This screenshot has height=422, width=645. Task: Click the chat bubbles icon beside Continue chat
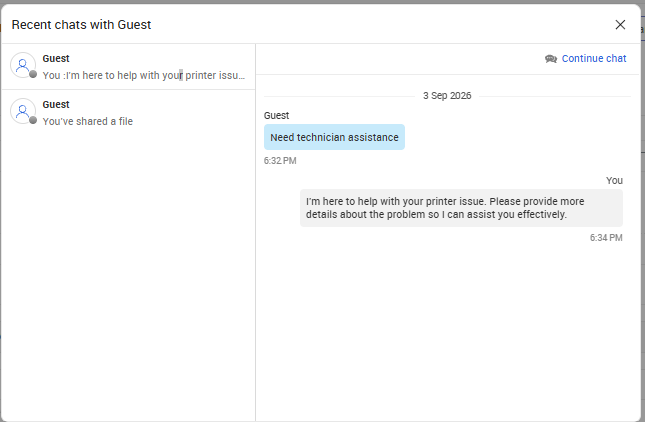coord(551,59)
